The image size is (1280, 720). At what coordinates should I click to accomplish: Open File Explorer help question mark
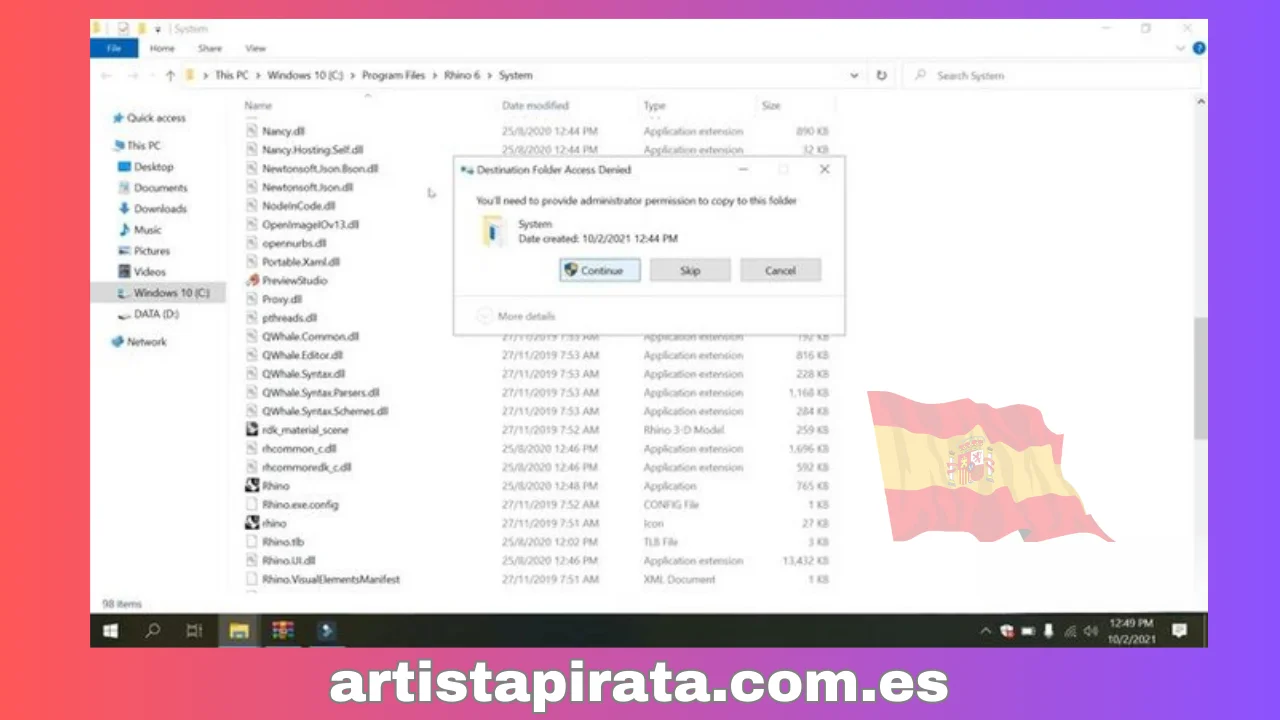1198,48
